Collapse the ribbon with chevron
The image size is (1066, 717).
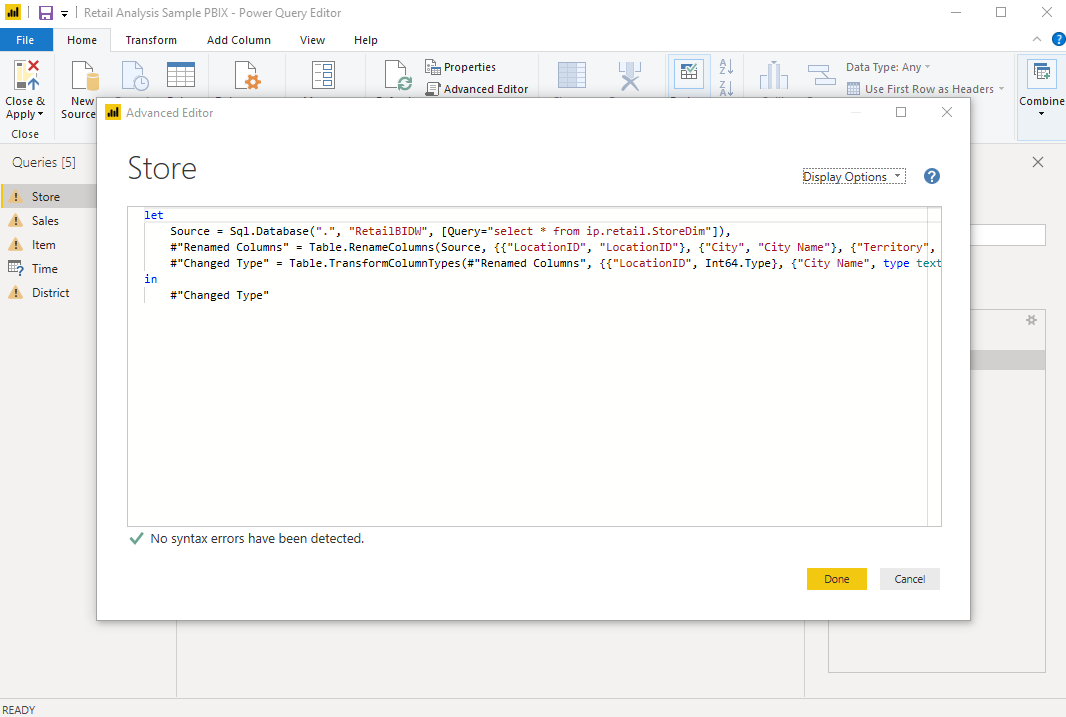pyautogui.click(x=1037, y=39)
